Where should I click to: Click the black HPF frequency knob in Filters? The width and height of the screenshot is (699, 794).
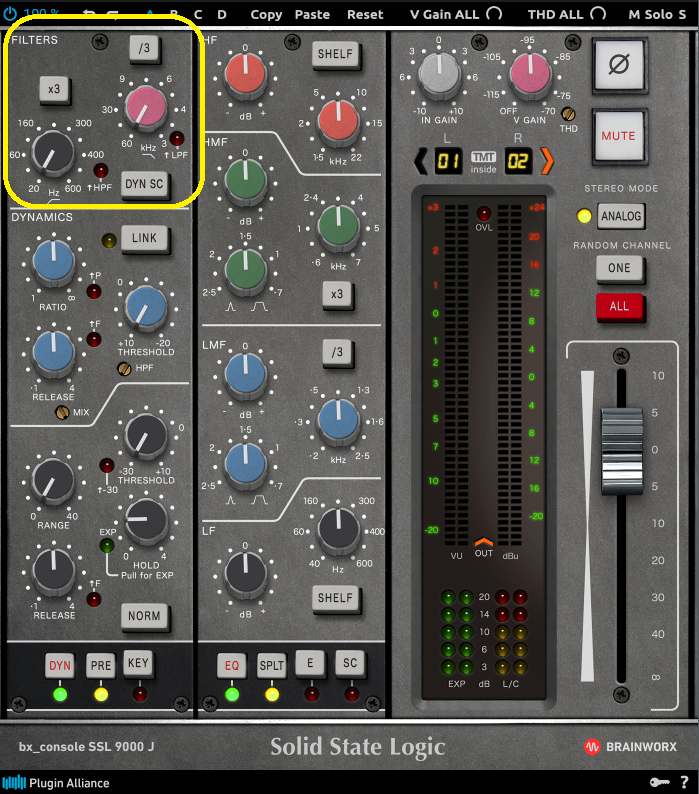pyautogui.click(x=53, y=153)
